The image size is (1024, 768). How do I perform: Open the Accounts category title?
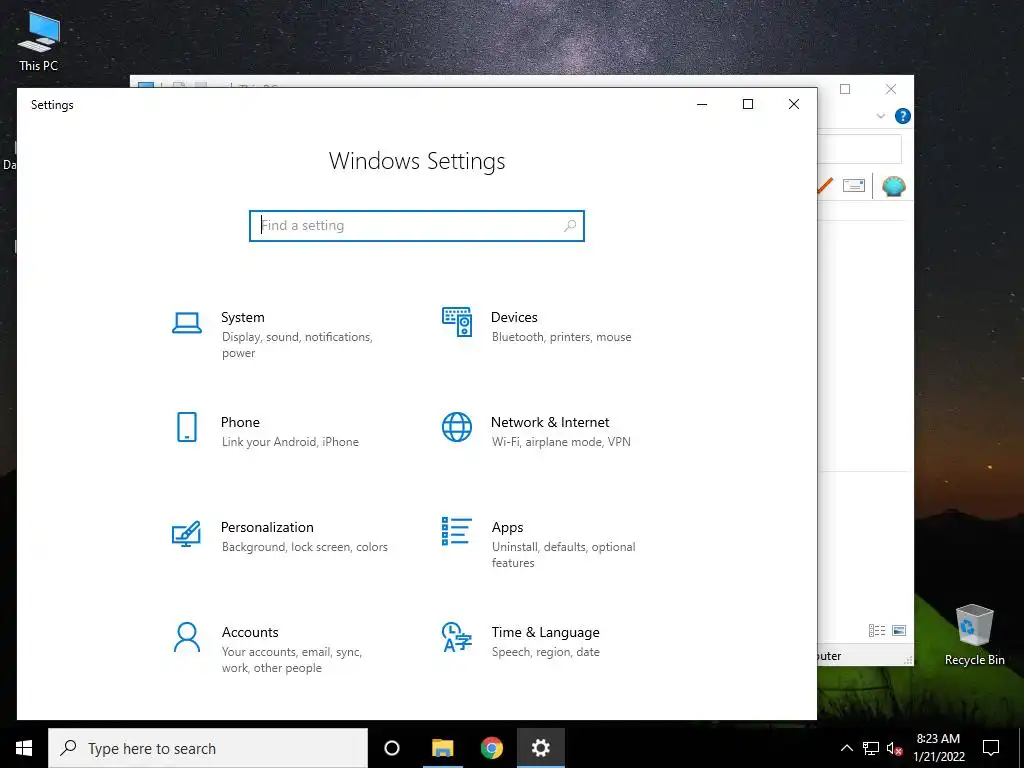point(250,632)
